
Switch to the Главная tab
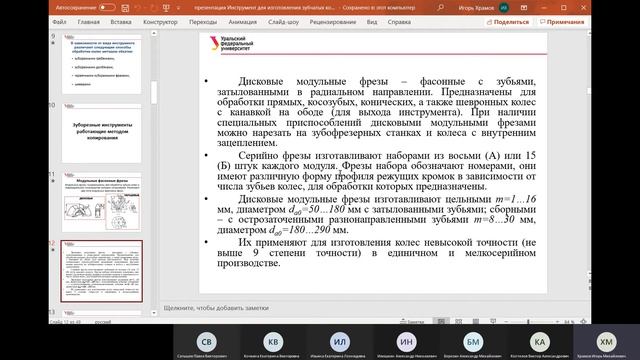coord(89,22)
